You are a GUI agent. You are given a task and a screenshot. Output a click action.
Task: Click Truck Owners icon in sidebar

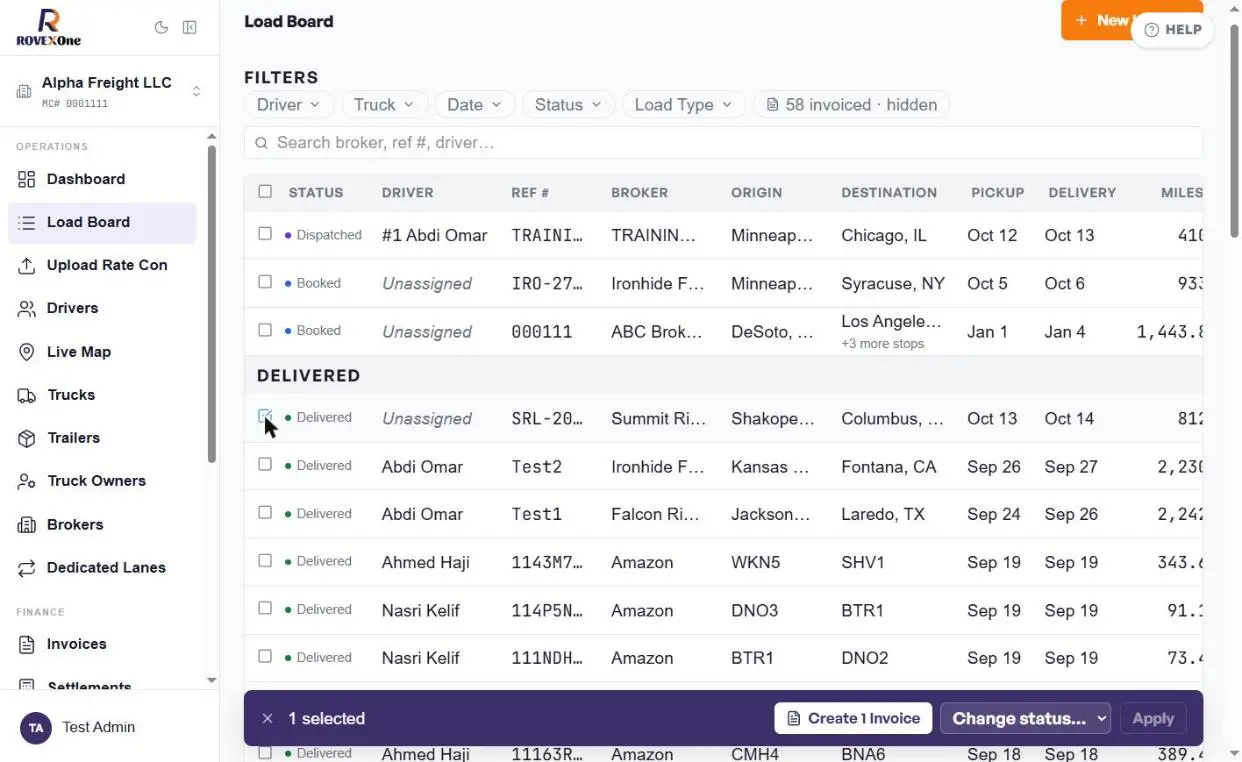(x=27, y=481)
